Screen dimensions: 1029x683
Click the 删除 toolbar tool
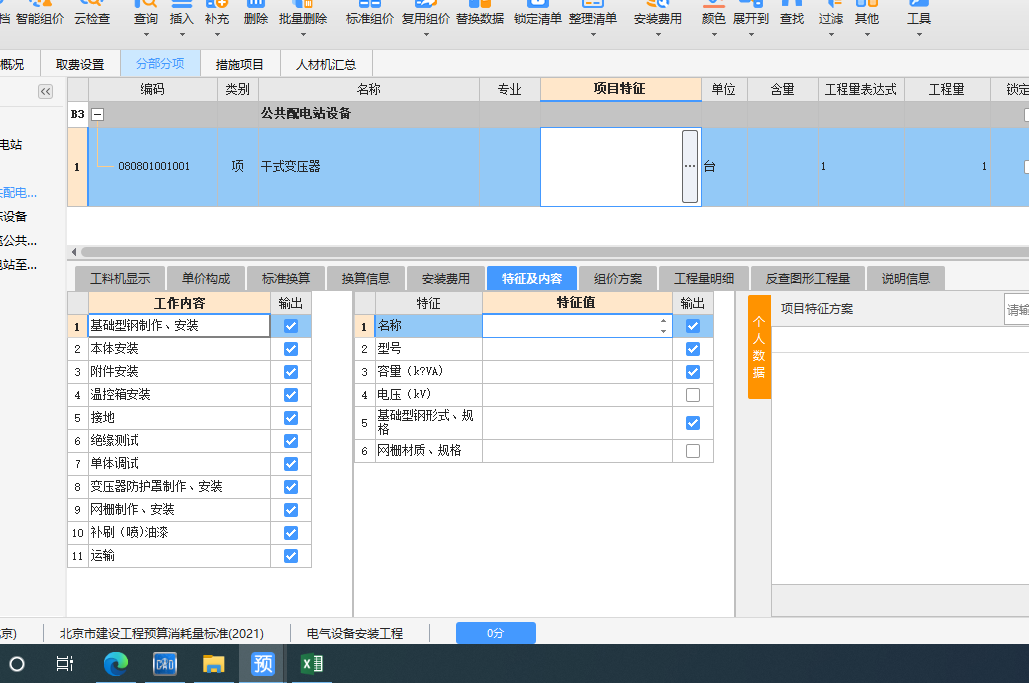tap(255, 13)
